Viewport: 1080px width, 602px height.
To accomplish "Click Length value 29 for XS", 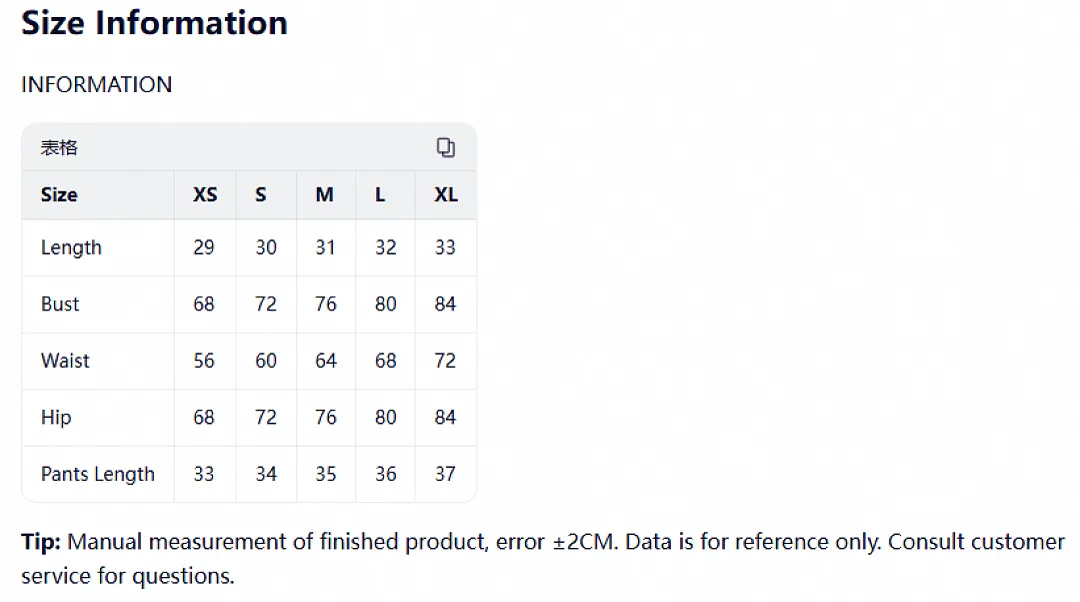I will pos(204,247).
